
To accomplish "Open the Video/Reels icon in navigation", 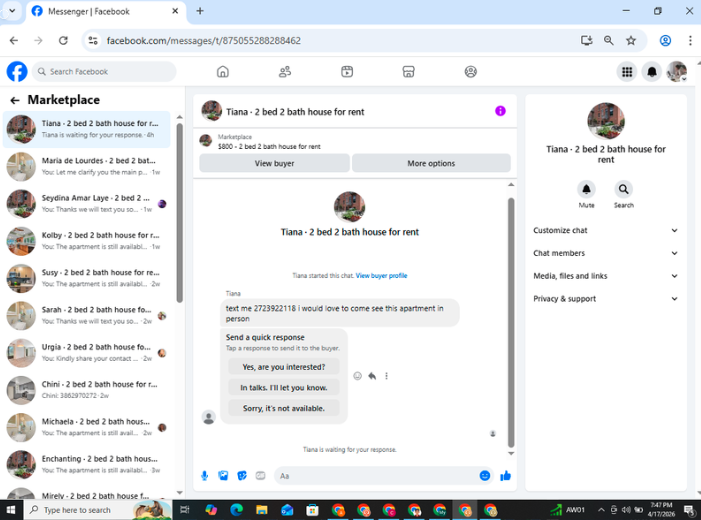I will click(347, 72).
